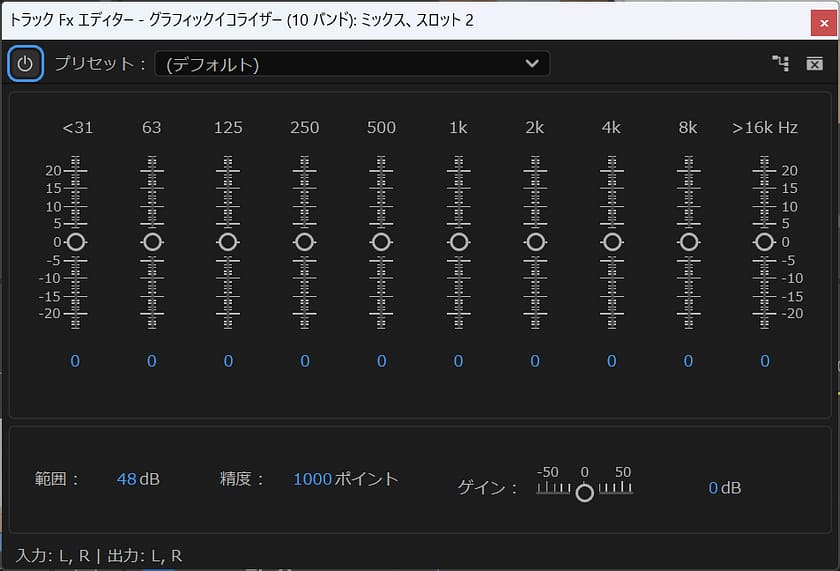This screenshot has height=571, width=840.
Task: Click the ゲイン master gain slider knob
Action: pyautogui.click(x=585, y=492)
